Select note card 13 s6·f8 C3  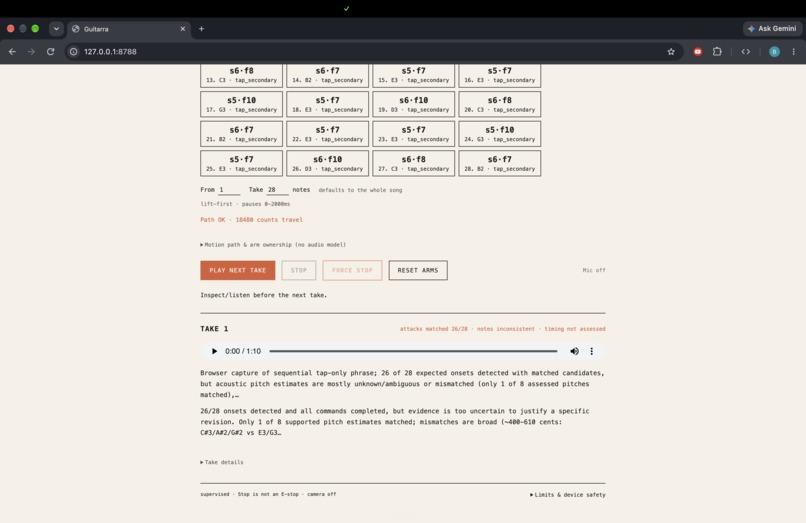[x=242, y=75]
